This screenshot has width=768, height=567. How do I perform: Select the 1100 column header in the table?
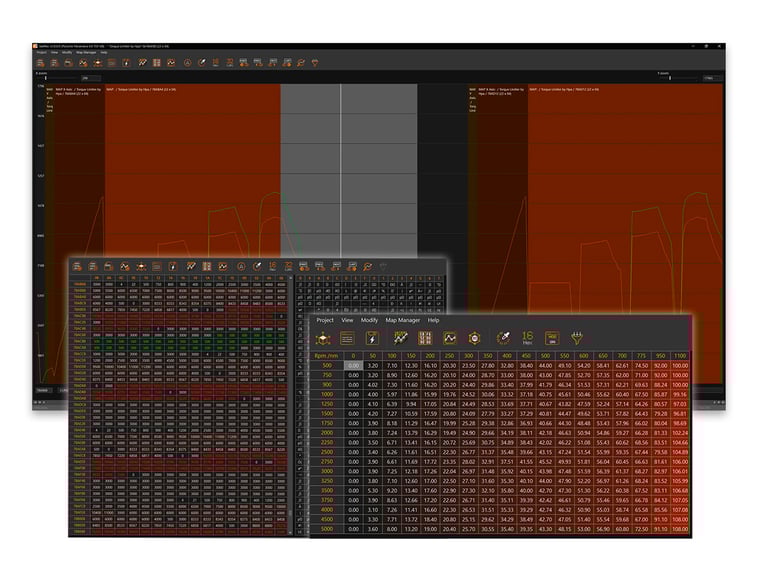click(680, 356)
